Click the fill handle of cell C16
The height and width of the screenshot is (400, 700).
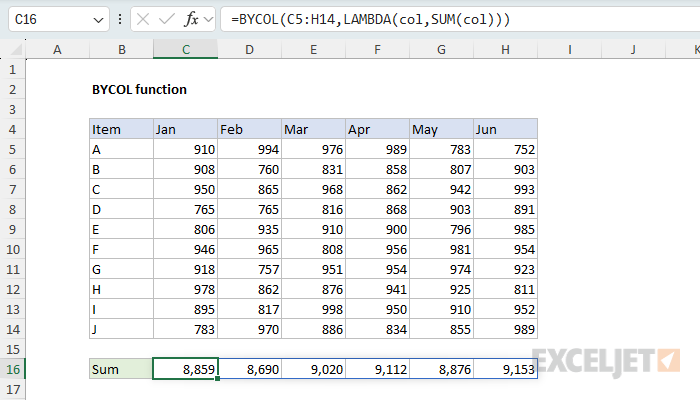tap(217, 379)
